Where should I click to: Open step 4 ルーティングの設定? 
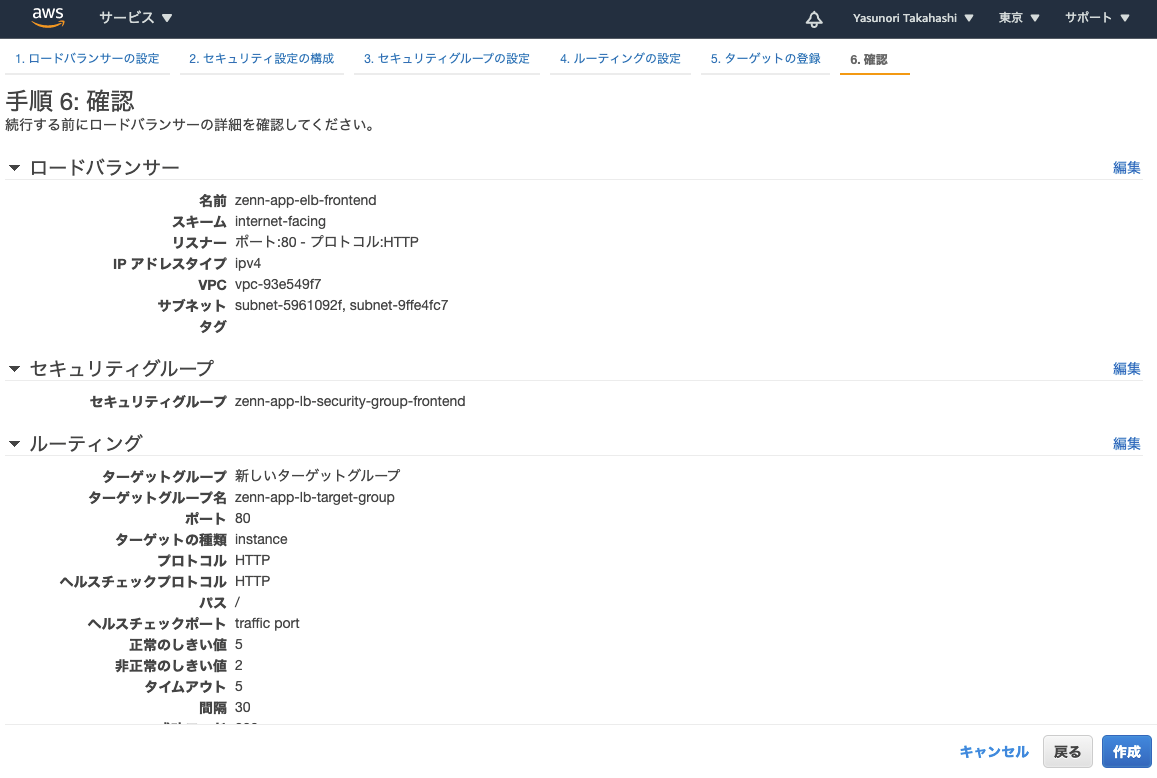click(620, 58)
